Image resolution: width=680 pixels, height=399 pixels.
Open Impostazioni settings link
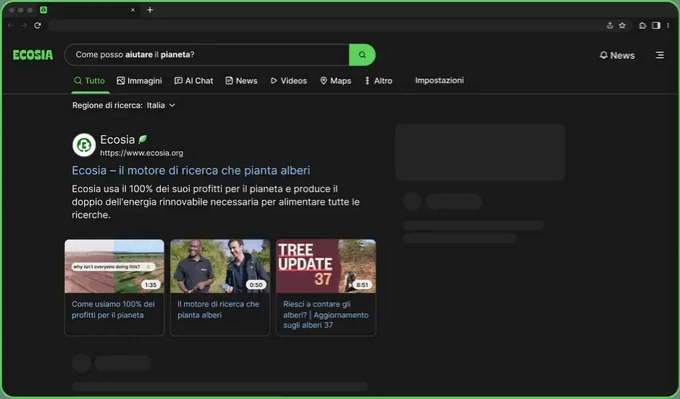coord(439,80)
